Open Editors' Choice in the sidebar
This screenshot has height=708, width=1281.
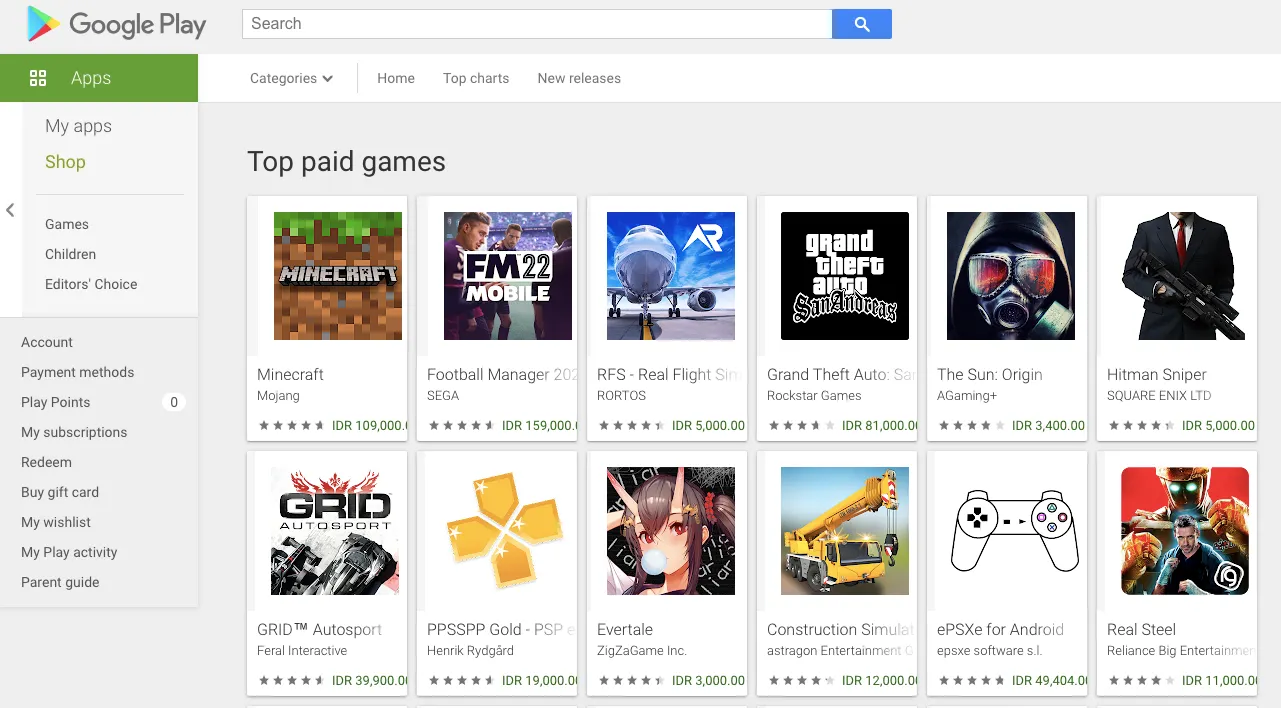click(x=91, y=284)
